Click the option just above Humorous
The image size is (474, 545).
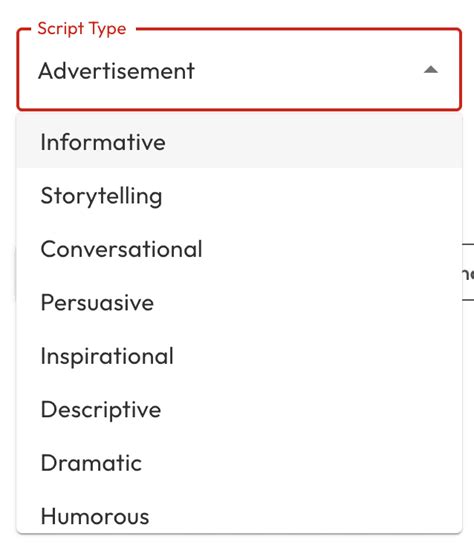(x=239, y=463)
